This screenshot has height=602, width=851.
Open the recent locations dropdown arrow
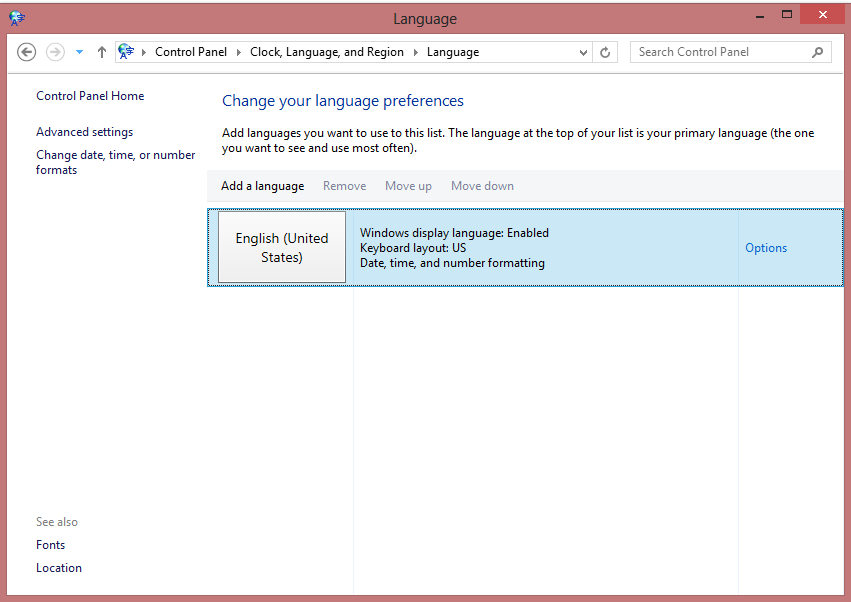(79, 52)
